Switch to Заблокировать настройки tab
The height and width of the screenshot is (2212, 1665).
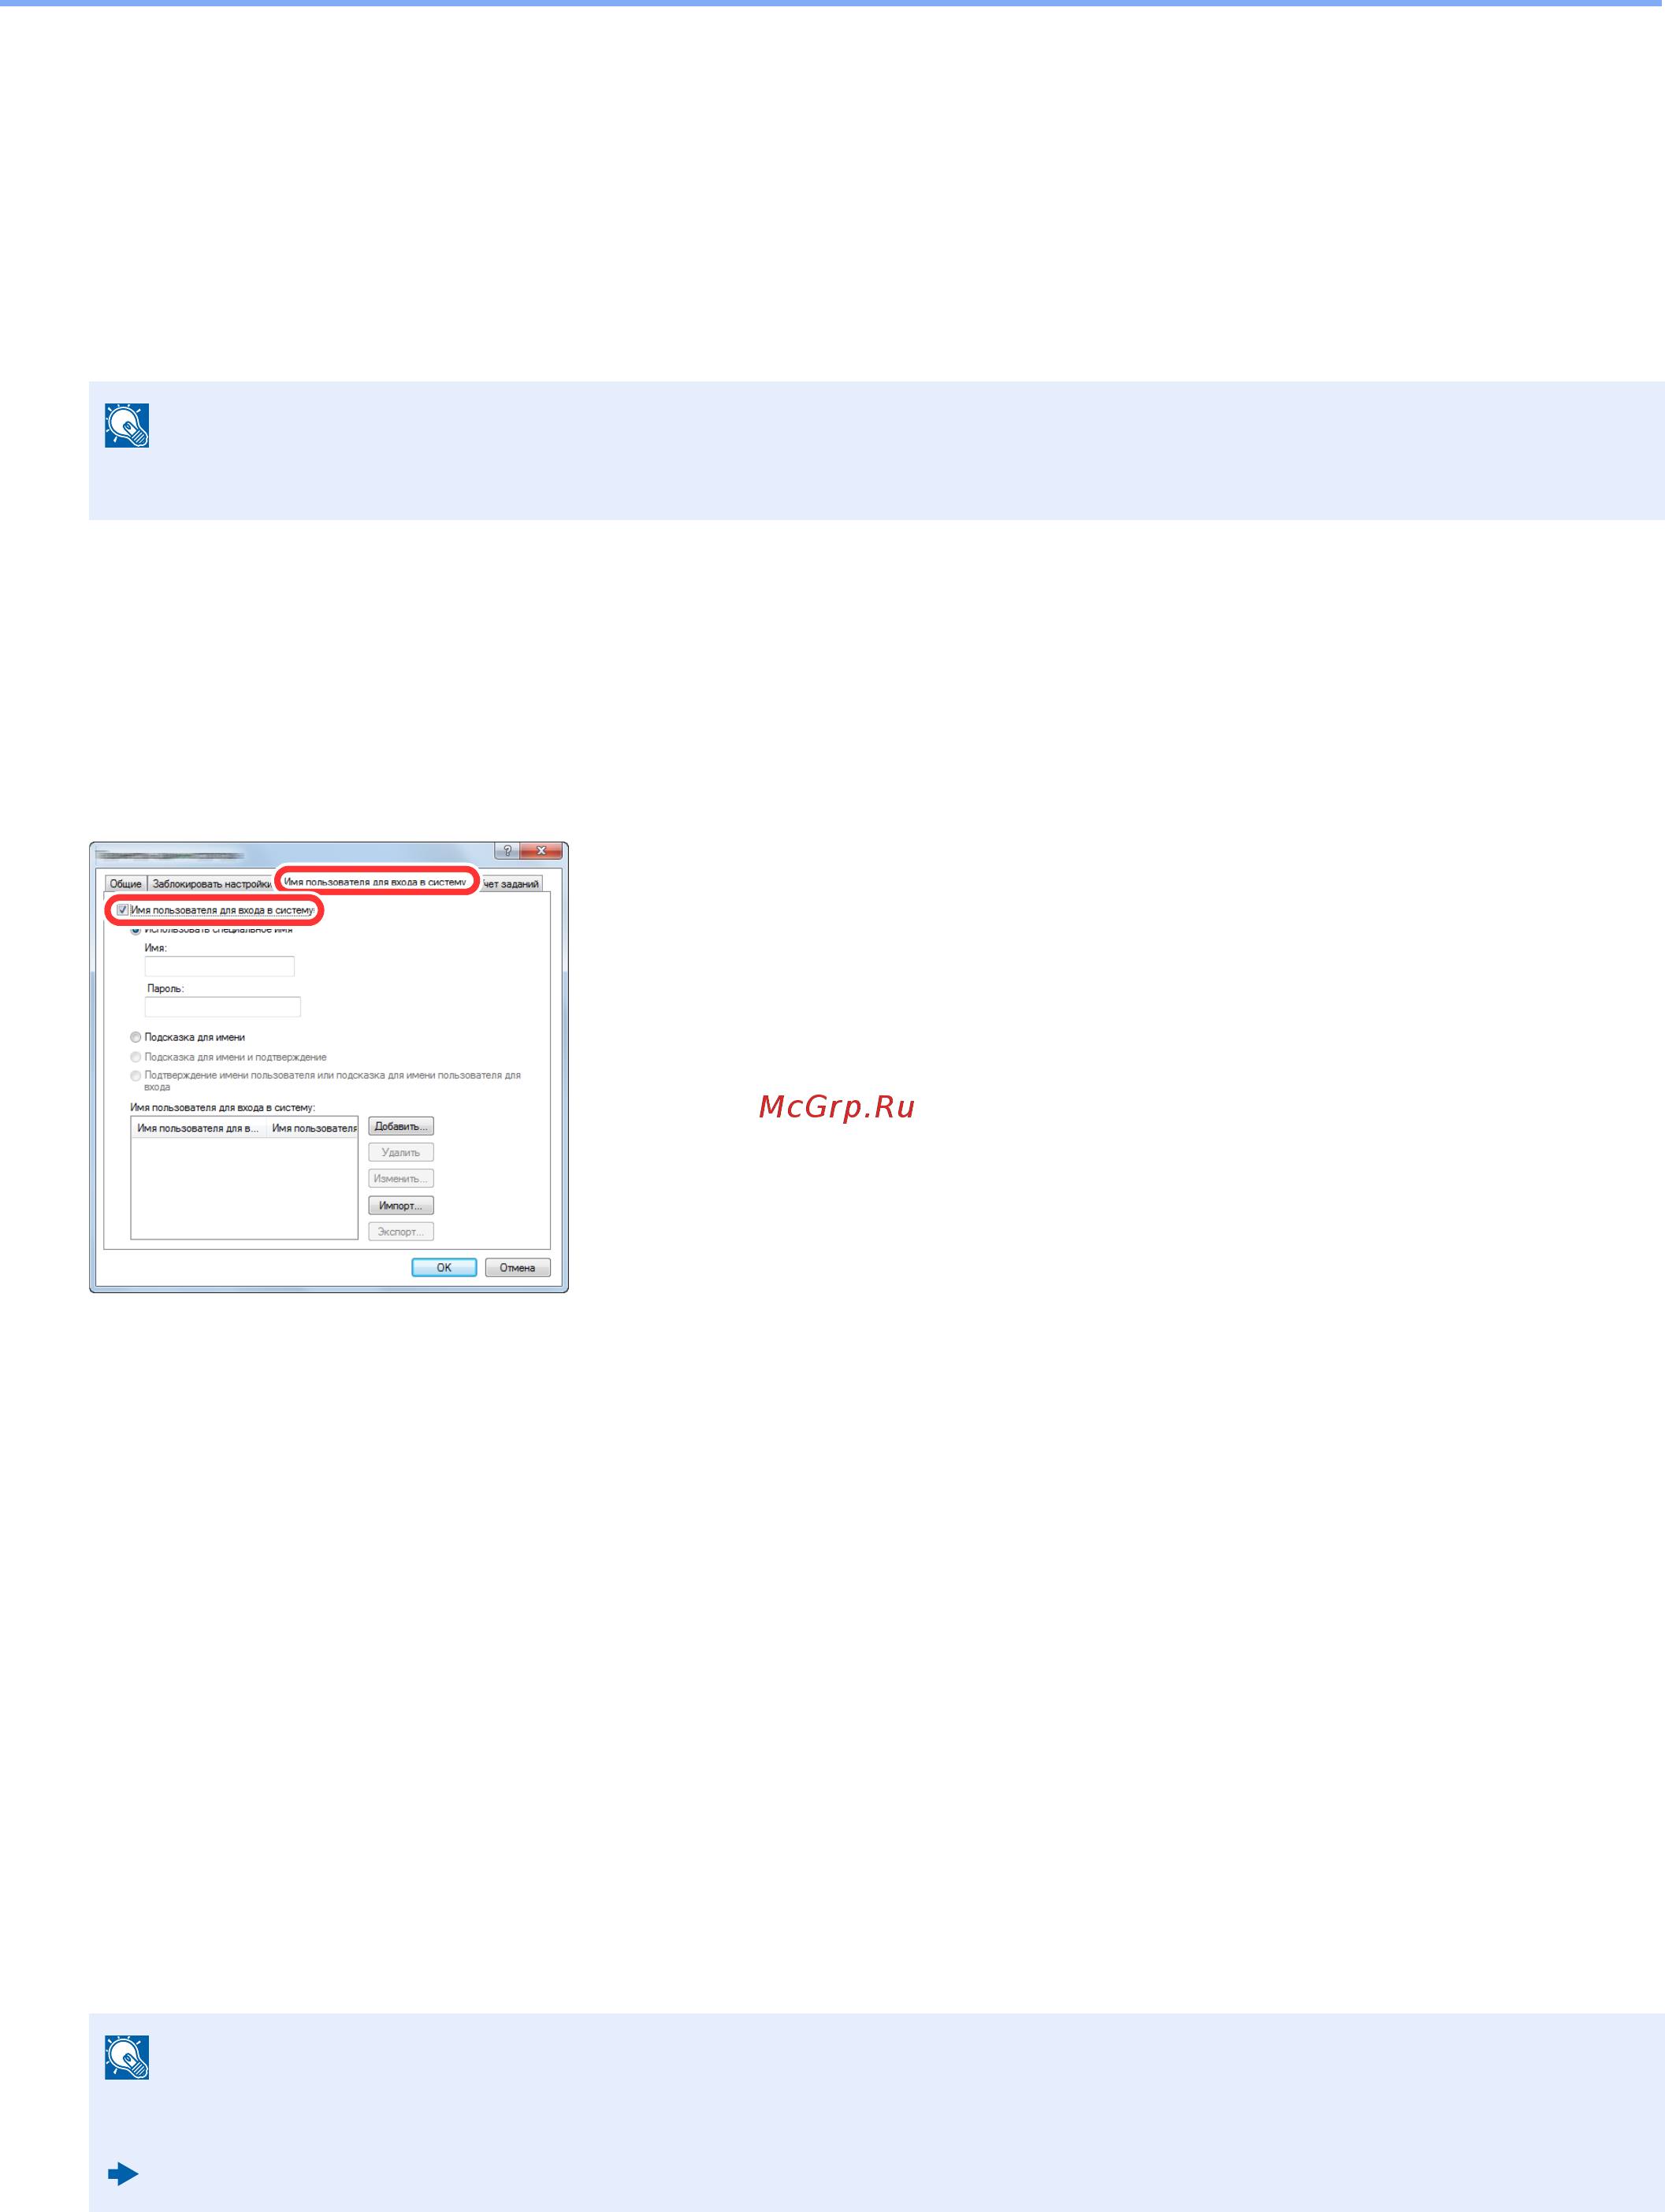(211, 884)
